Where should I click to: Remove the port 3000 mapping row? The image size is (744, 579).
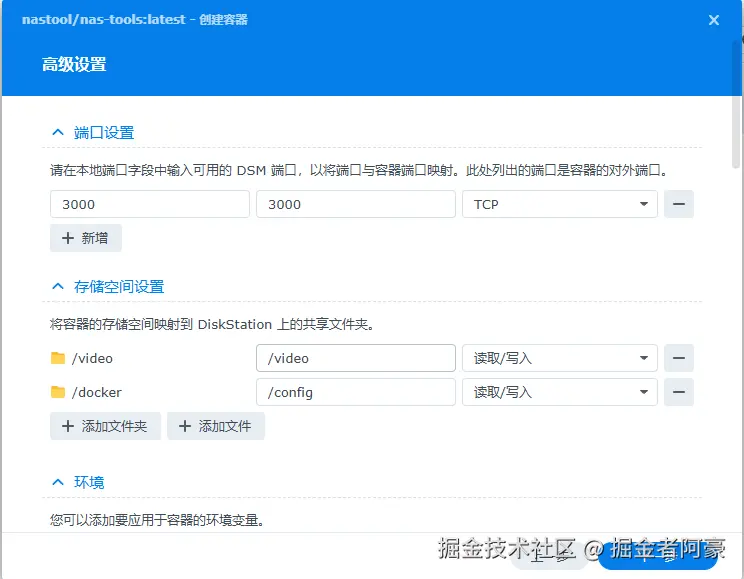[679, 204]
